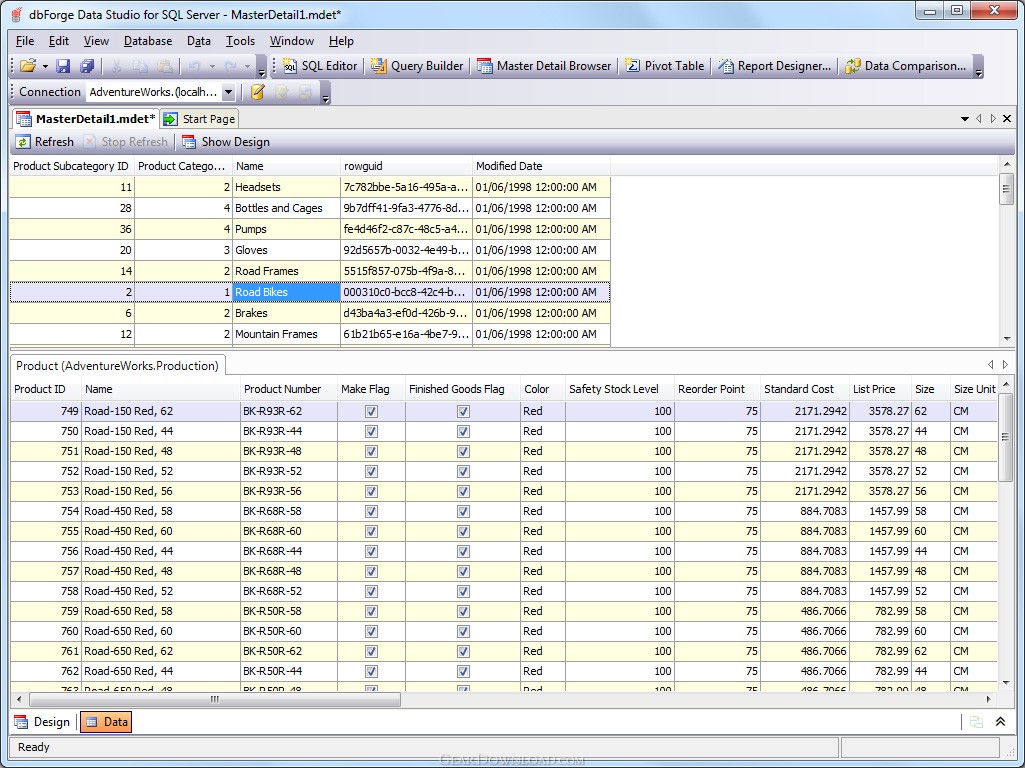The width and height of the screenshot is (1025, 768).
Task: Expand the main toolbar options dropdown
Action: coord(261,67)
